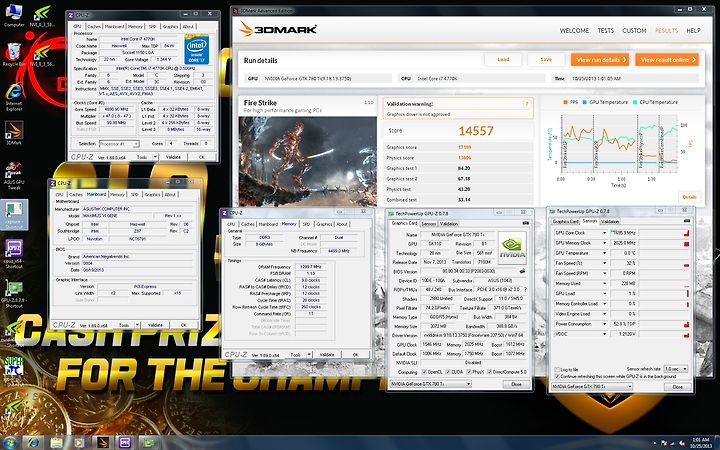Switch to GPU-Z via taskbar icon
Viewport: 720px width, 450px height.
pos(148,443)
